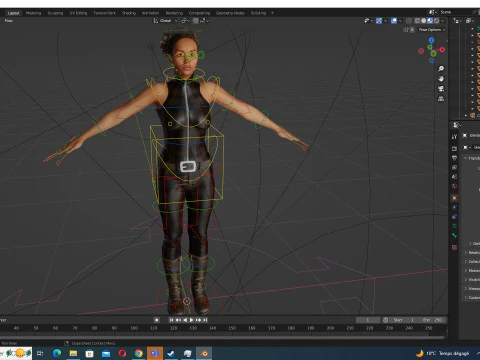This screenshot has height=360, width=480.
Task: Add a new workspace with plus button
Action: coord(272,13)
